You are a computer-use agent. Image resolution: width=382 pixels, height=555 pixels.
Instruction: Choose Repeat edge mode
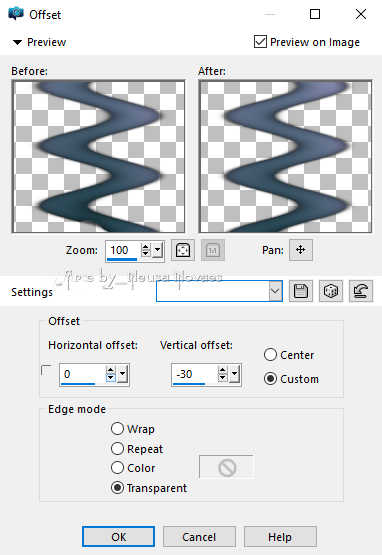[x=117, y=448]
